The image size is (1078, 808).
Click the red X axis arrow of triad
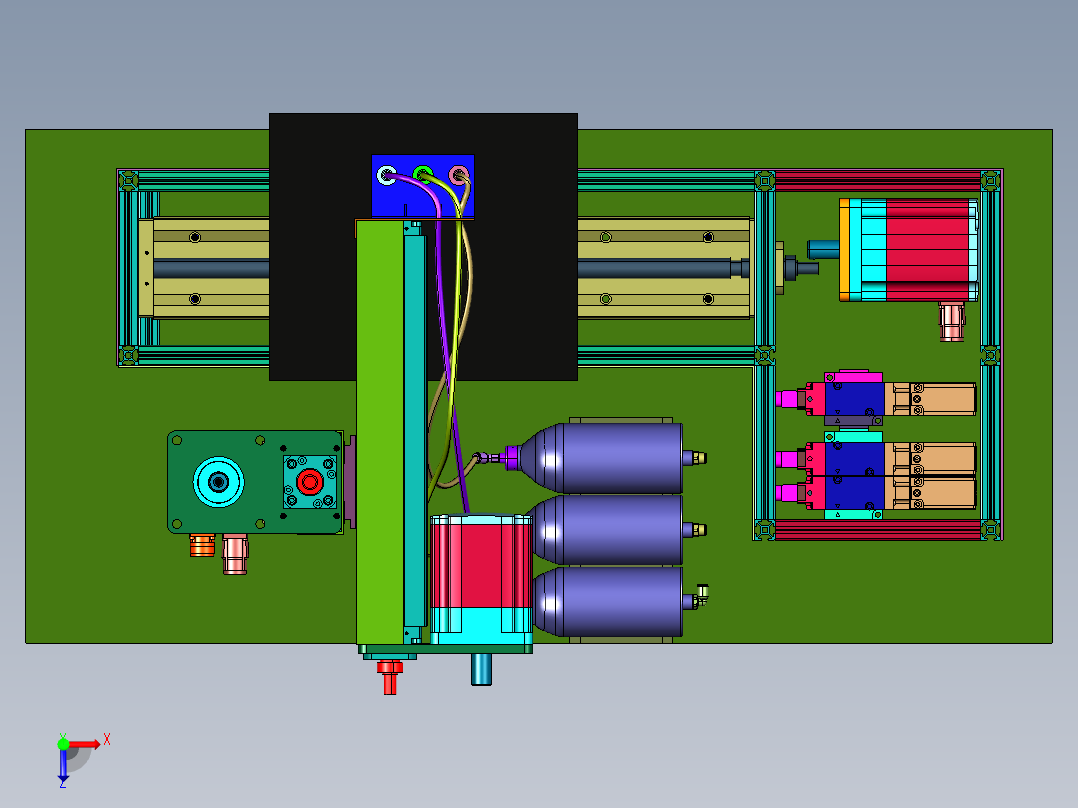click(84, 744)
